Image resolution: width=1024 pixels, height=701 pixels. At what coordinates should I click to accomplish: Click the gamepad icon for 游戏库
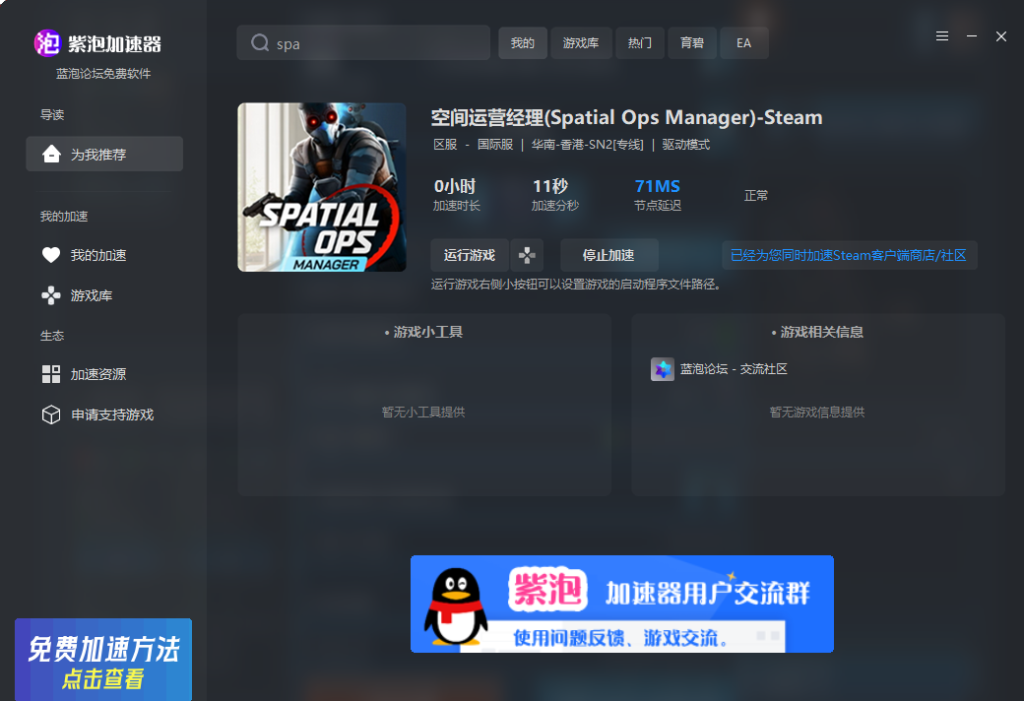[x=51, y=295]
